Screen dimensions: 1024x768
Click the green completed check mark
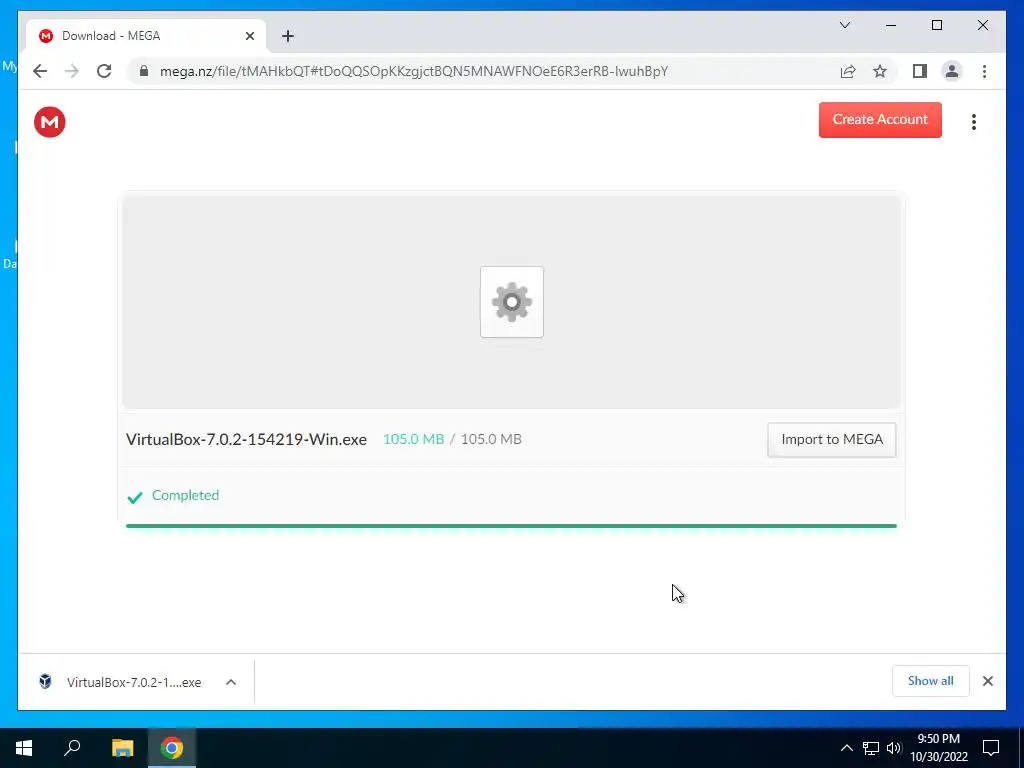click(135, 498)
